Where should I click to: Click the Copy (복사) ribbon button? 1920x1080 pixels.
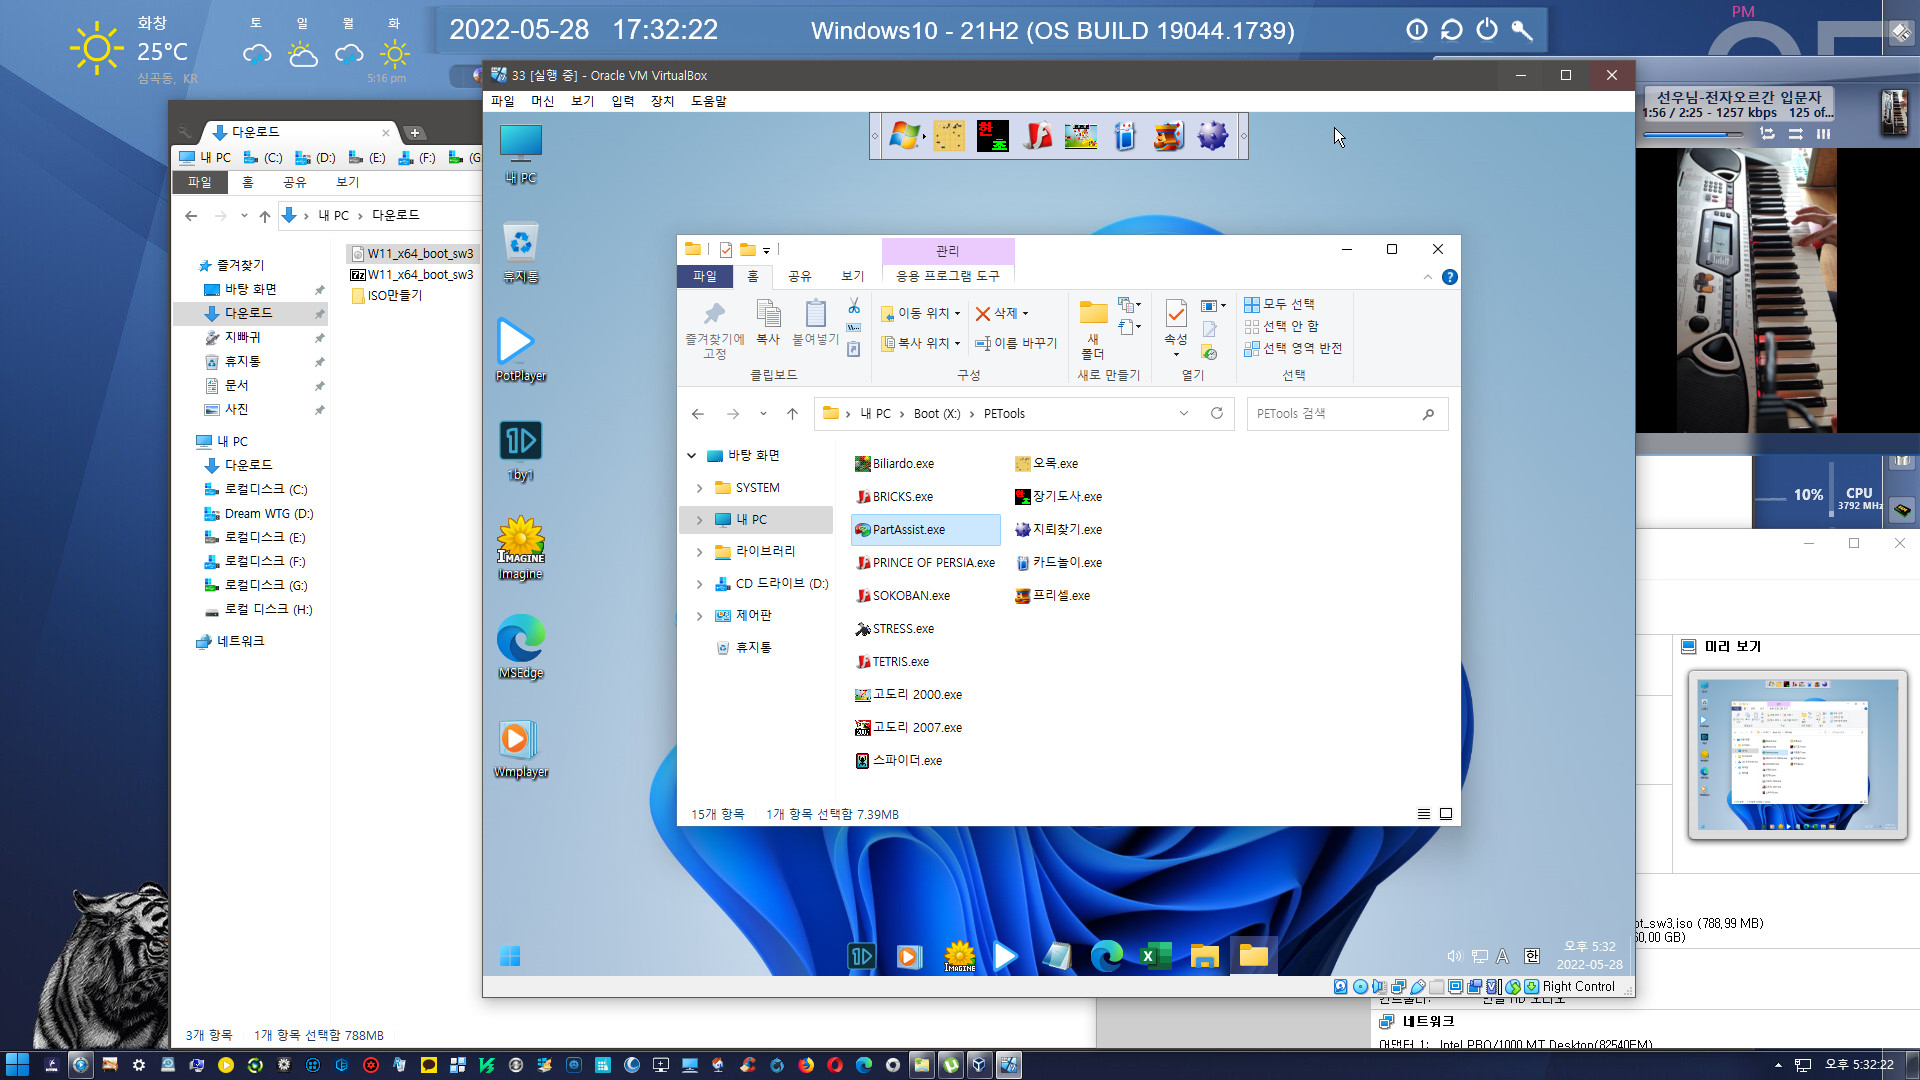[x=768, y=322]
